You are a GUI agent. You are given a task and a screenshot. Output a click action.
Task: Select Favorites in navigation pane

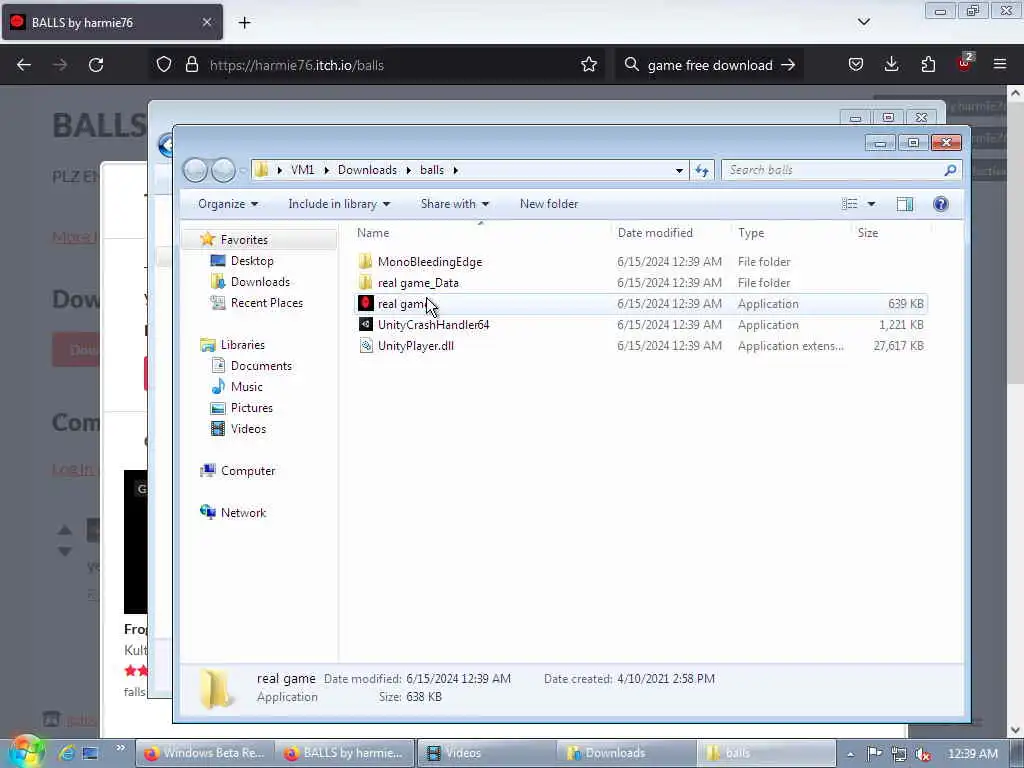coord(244,240)
